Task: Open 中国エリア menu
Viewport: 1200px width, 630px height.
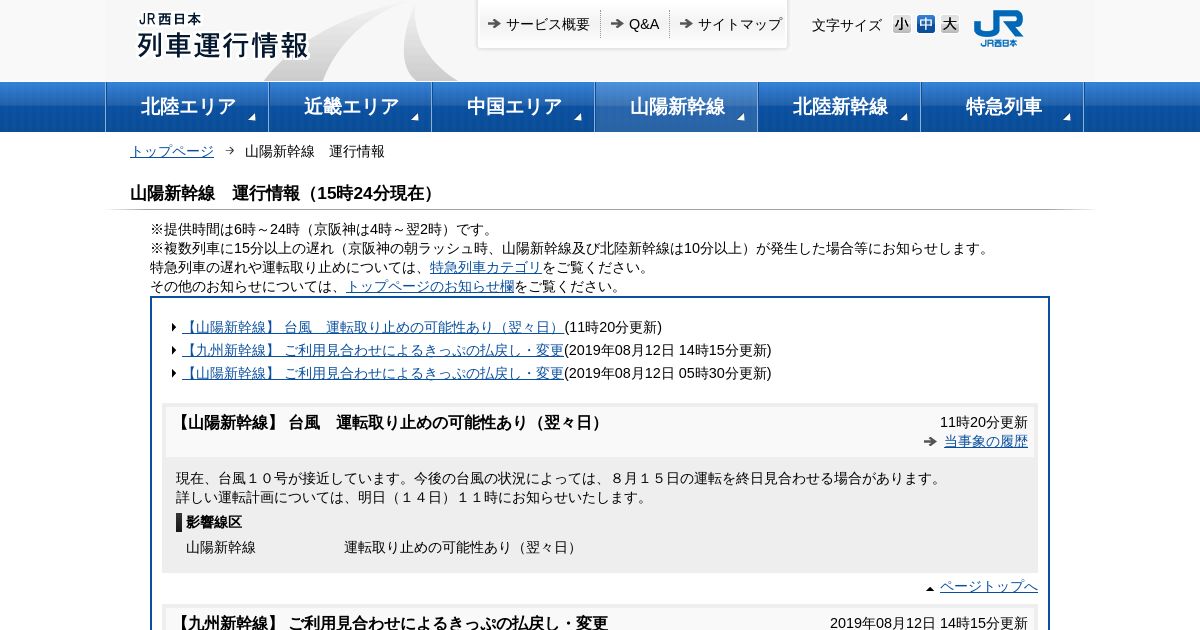Action: point(513,107)
